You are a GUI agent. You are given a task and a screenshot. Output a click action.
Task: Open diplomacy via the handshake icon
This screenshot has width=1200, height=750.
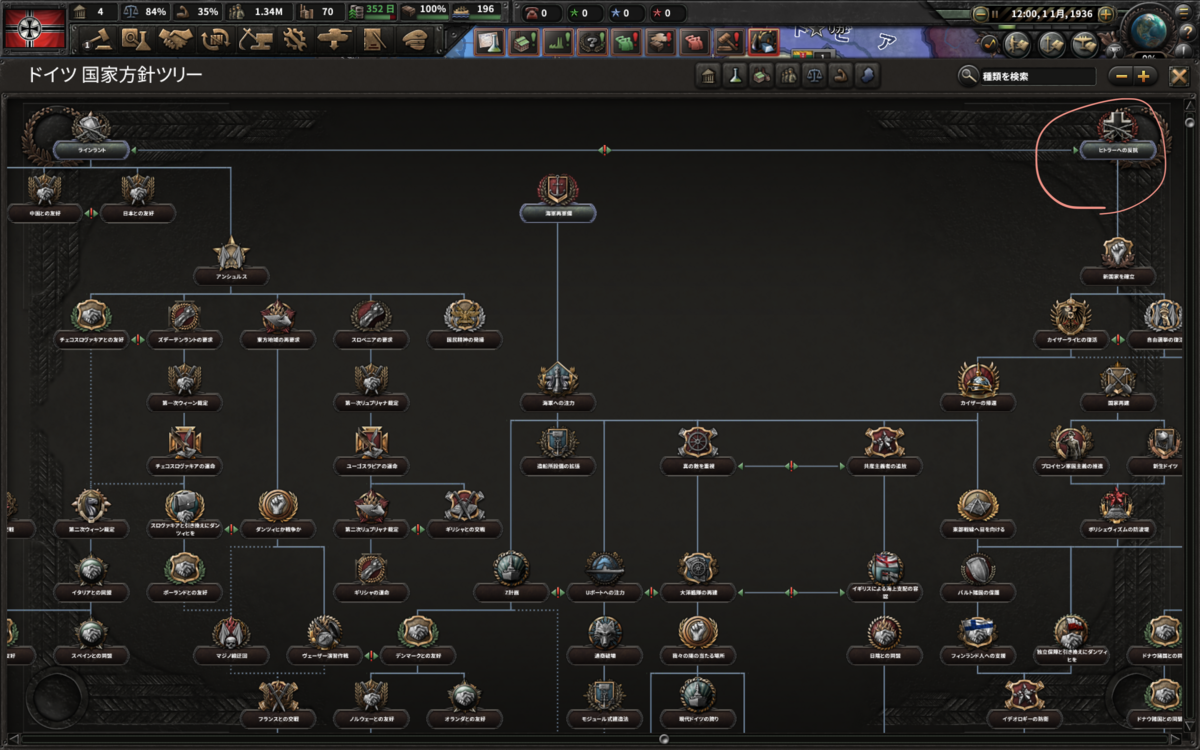pos(177,41)
